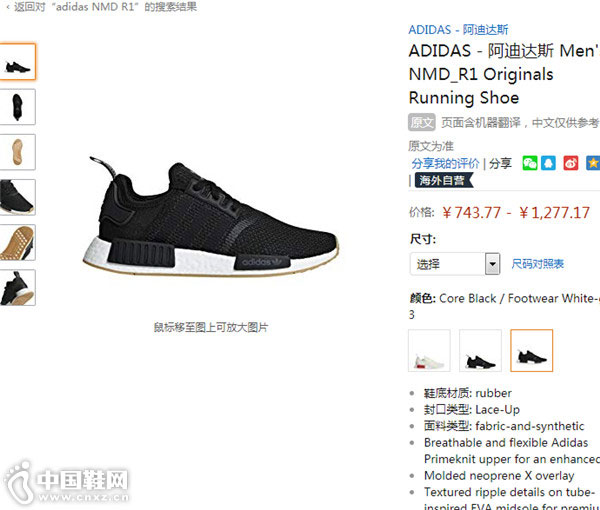The width and height of the screenshot is (600, 510).
Task: Return to adidas NMD R1 search results
Action: click(x=102, y=7)
